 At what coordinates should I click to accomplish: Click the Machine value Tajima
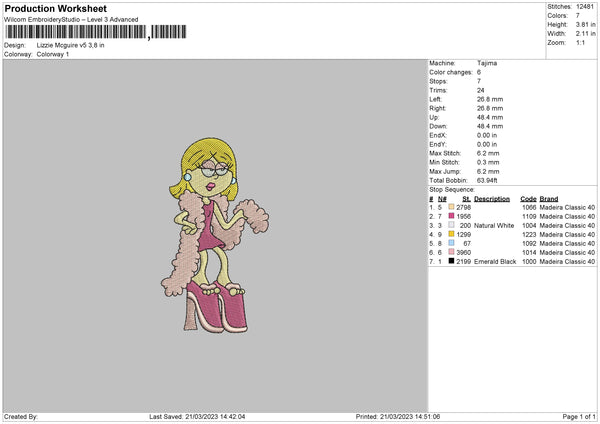click(487, 63)
